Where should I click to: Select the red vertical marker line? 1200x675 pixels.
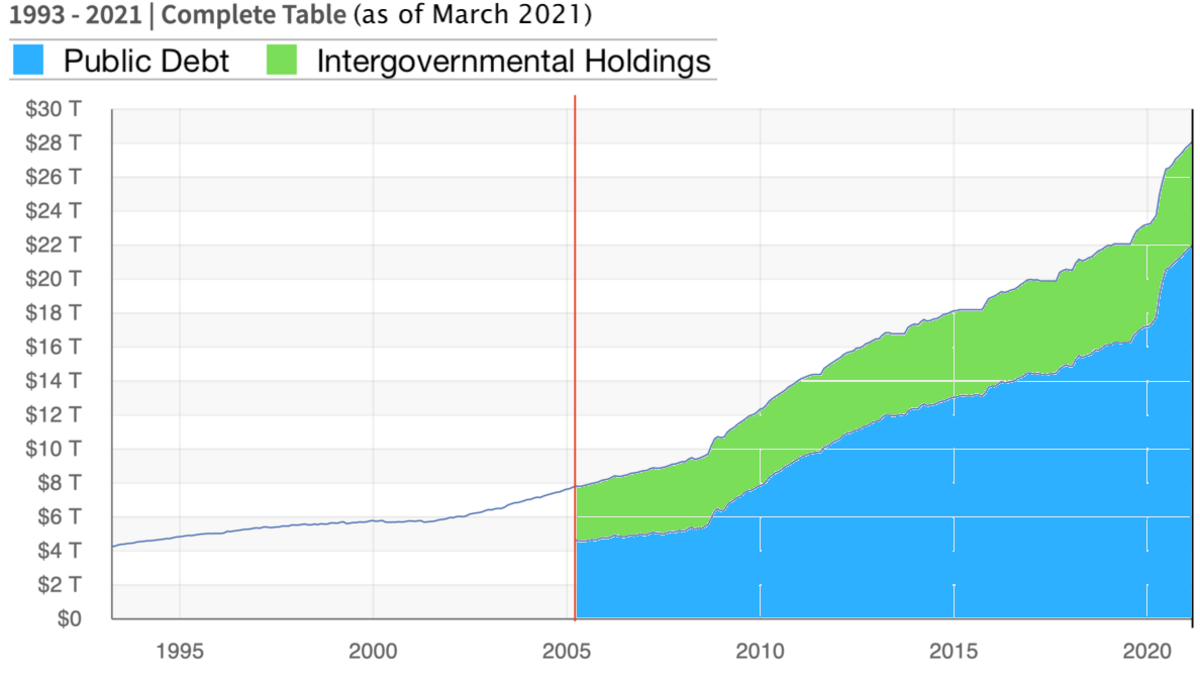pyautogui.click(x=576, y=300)
